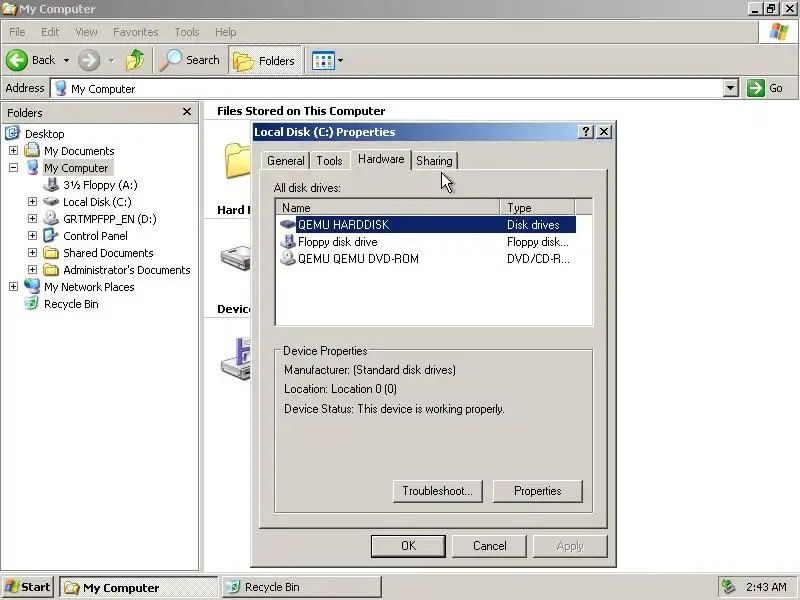Select QEMU QEMU DVD-ROM row

pos(427,259)
